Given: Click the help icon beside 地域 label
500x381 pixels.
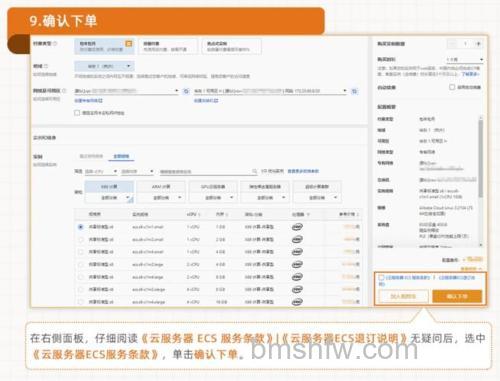Looking at the screenshot, I should (46, 66).
